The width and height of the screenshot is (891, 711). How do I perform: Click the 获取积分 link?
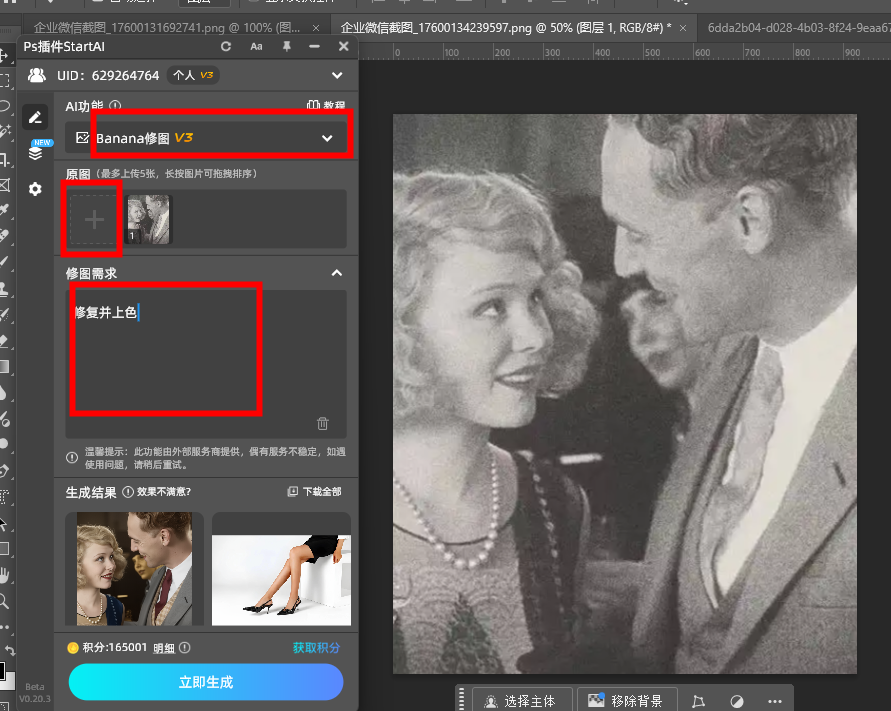(x=316, y=648)
